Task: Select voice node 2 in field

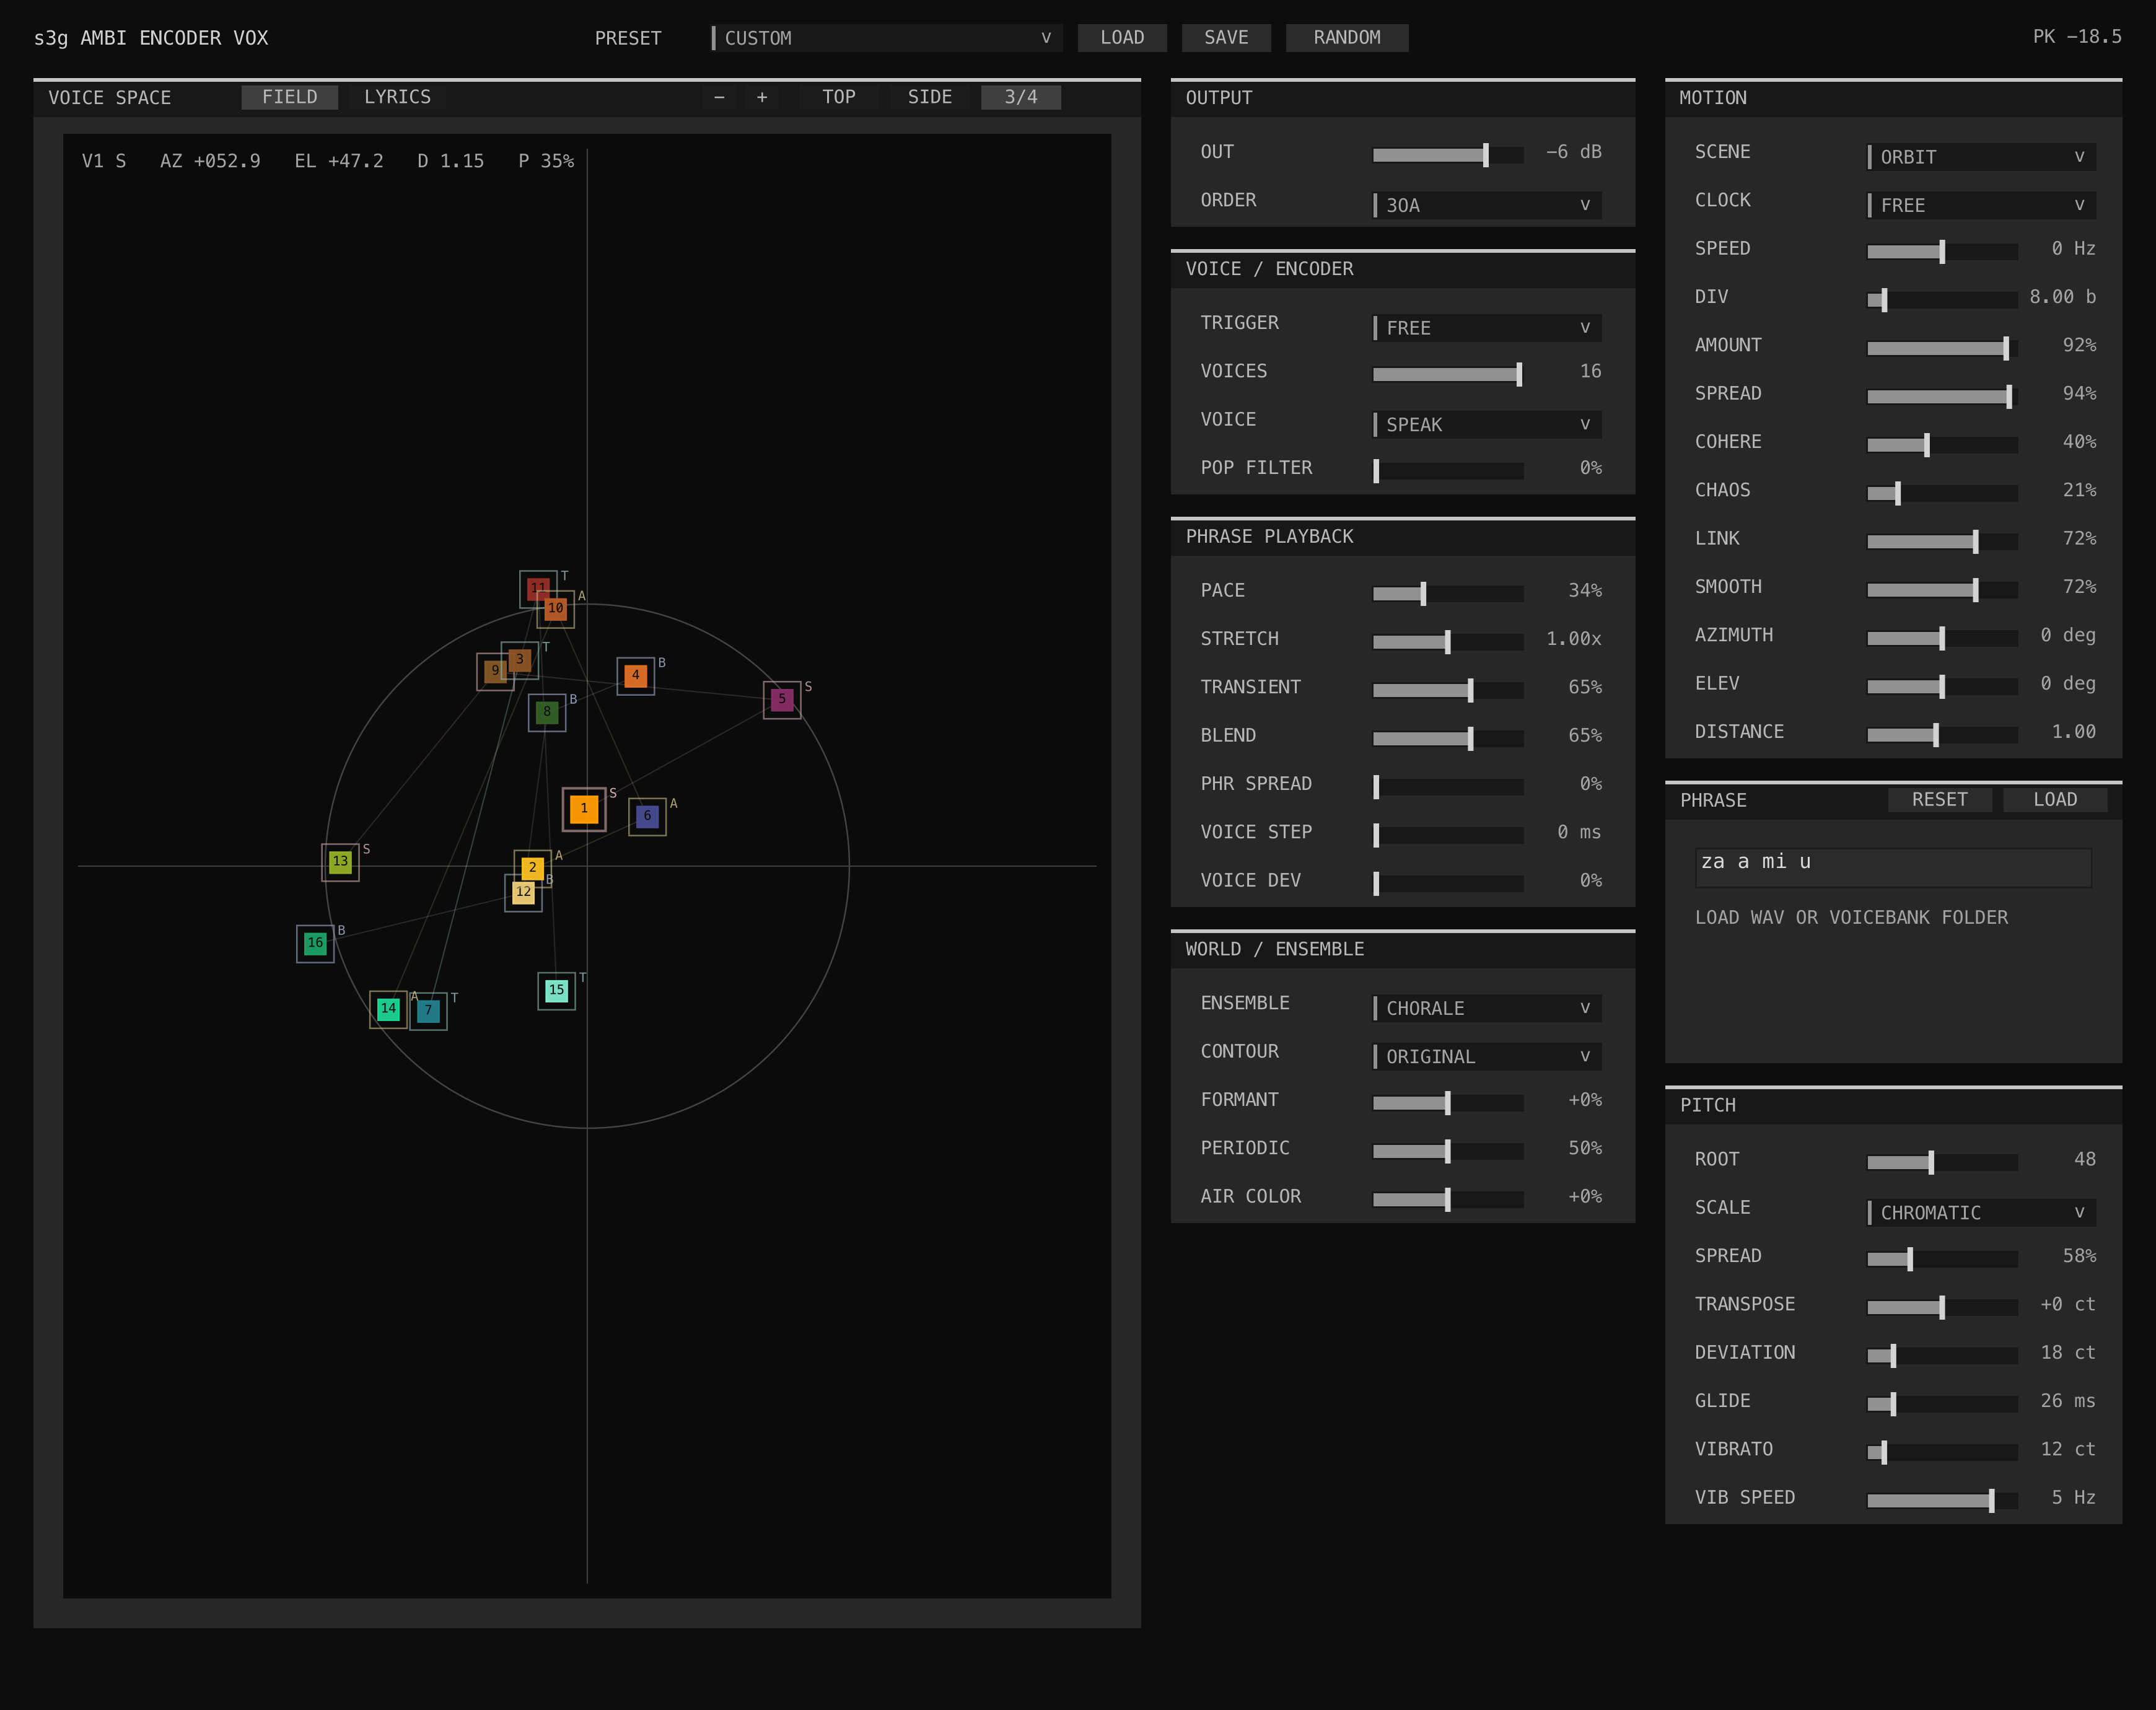Action: [532, 868]
